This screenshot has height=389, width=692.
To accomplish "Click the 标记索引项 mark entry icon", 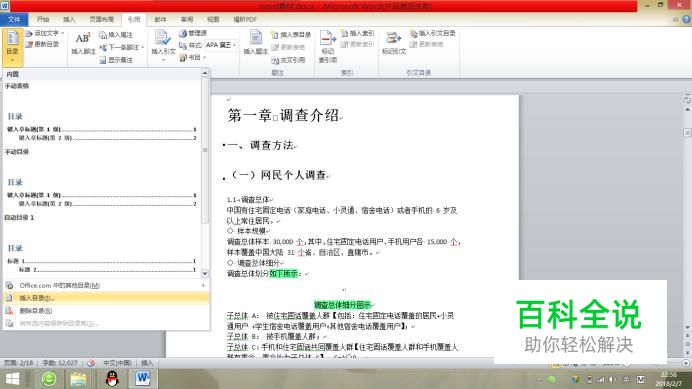I will [327, 38].
